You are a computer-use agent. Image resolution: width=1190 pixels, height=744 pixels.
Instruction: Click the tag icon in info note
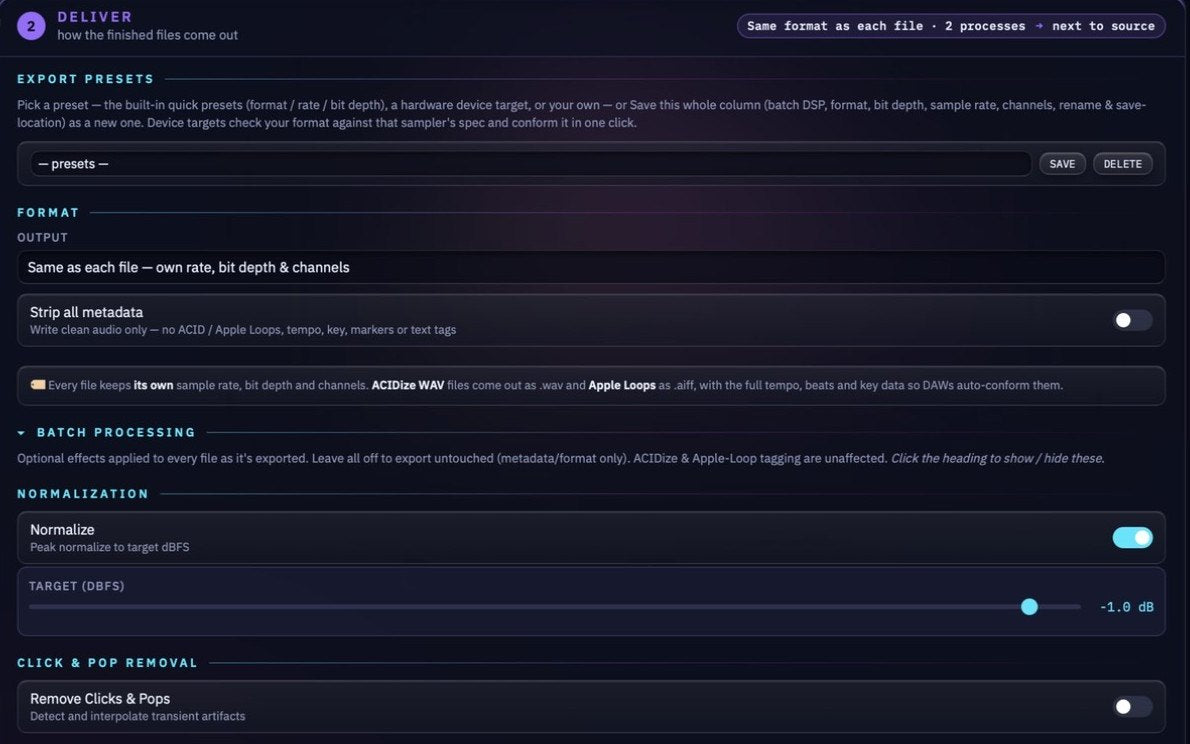tap(37, 385)
